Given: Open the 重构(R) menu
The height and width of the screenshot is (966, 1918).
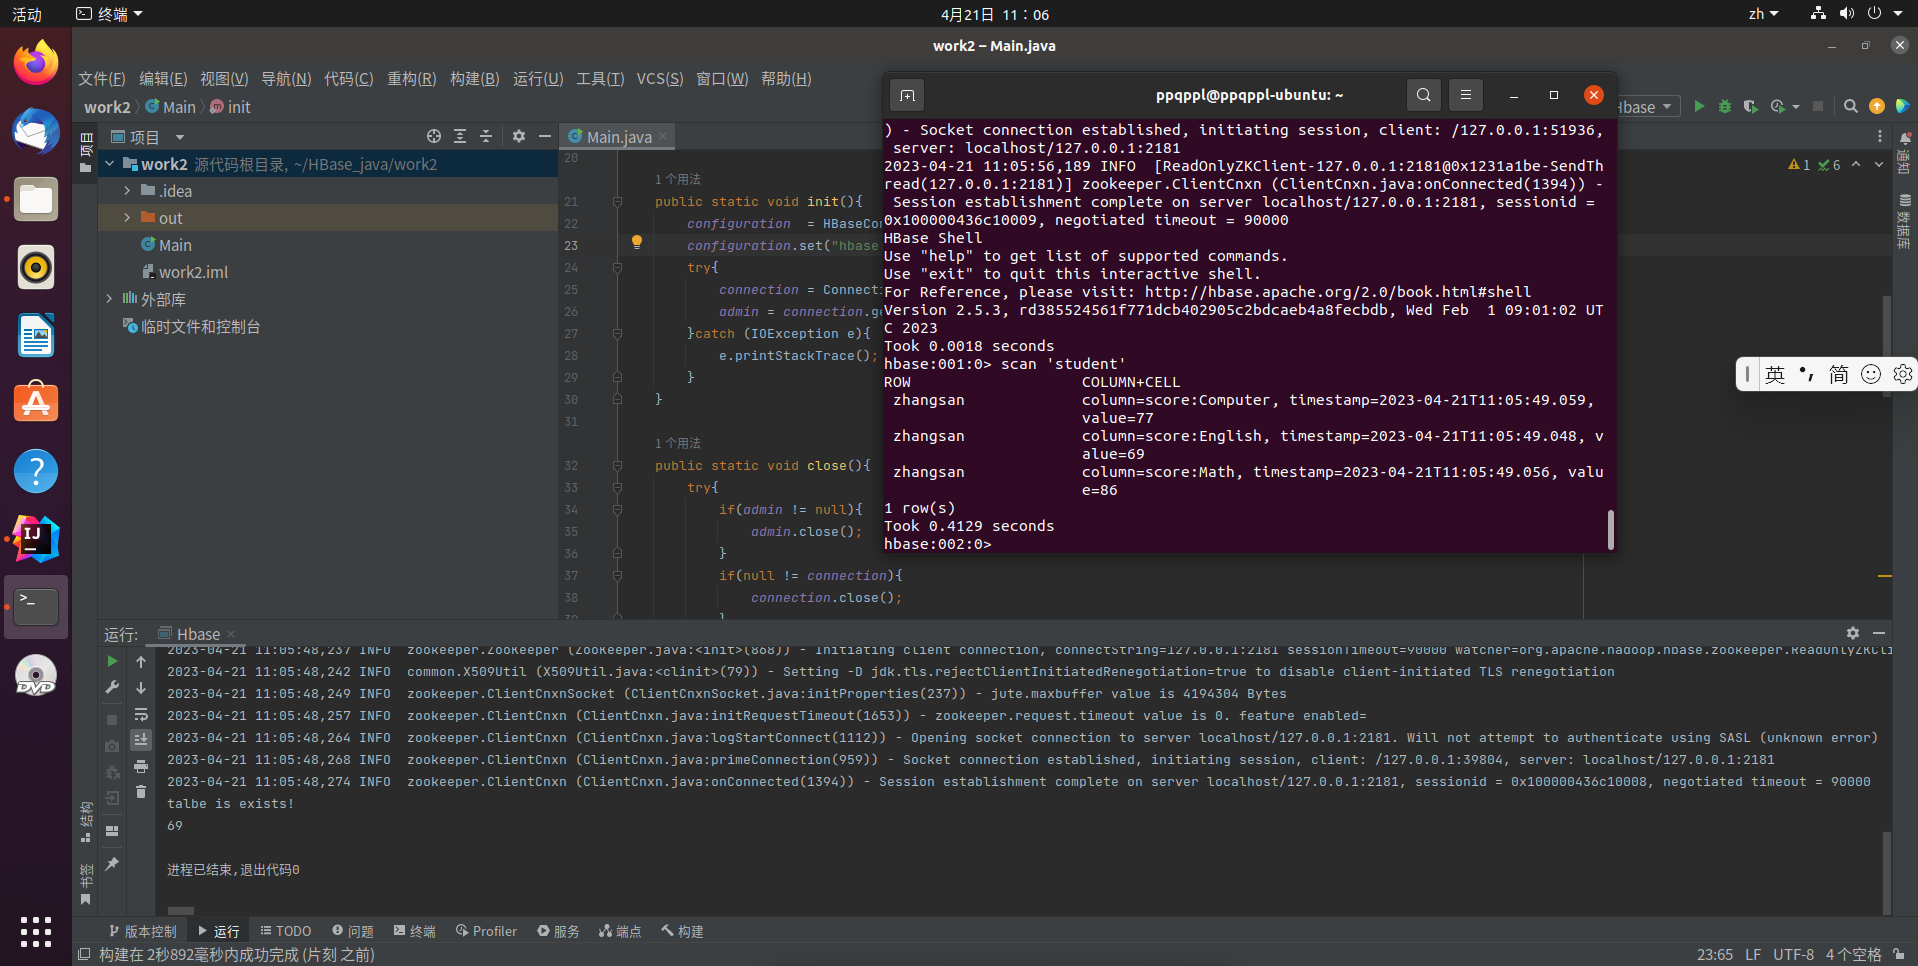Looking at the screenshot, I should [412, 79].
